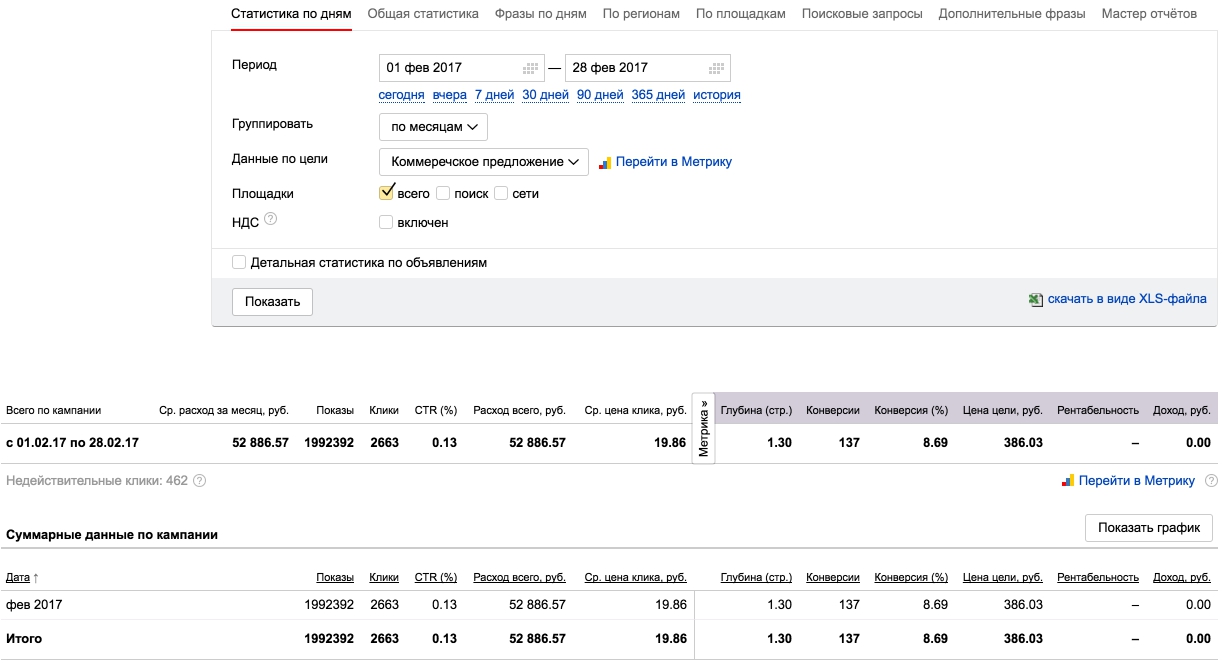Click help icon beside the lower Перейти в Метрику link

click(x=1211, y=481)
